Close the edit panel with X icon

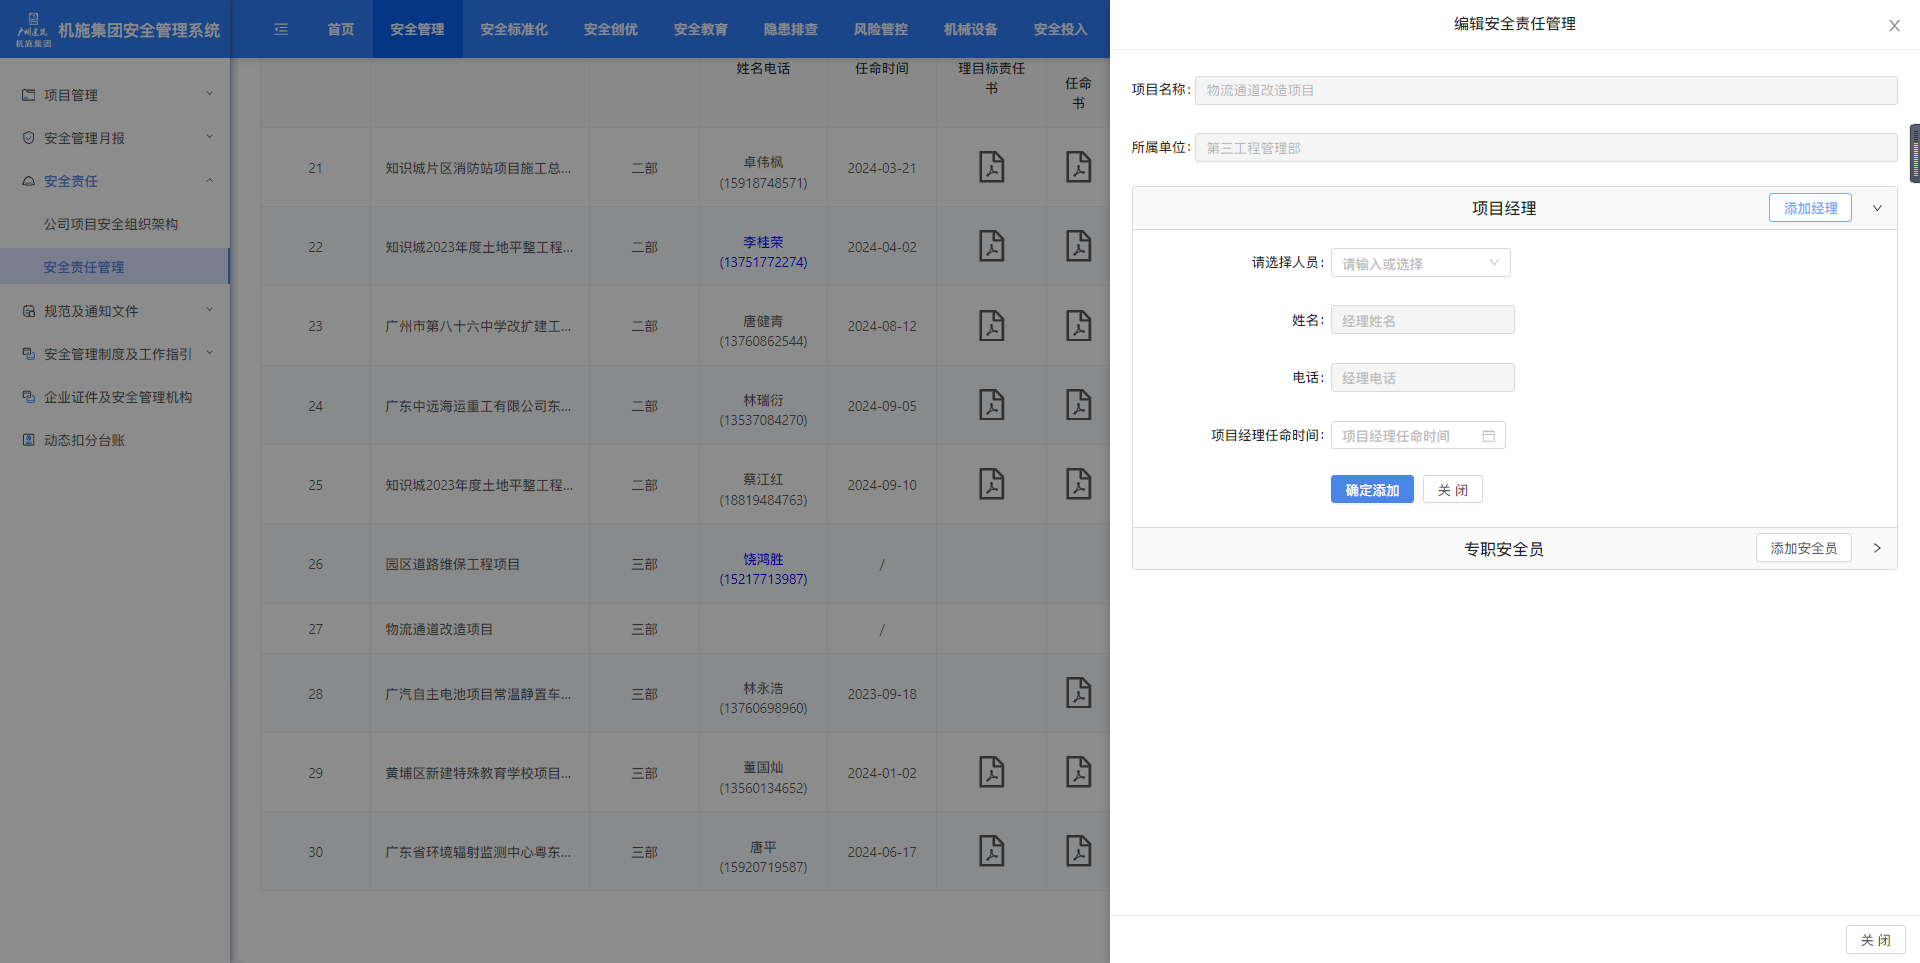1894,26
